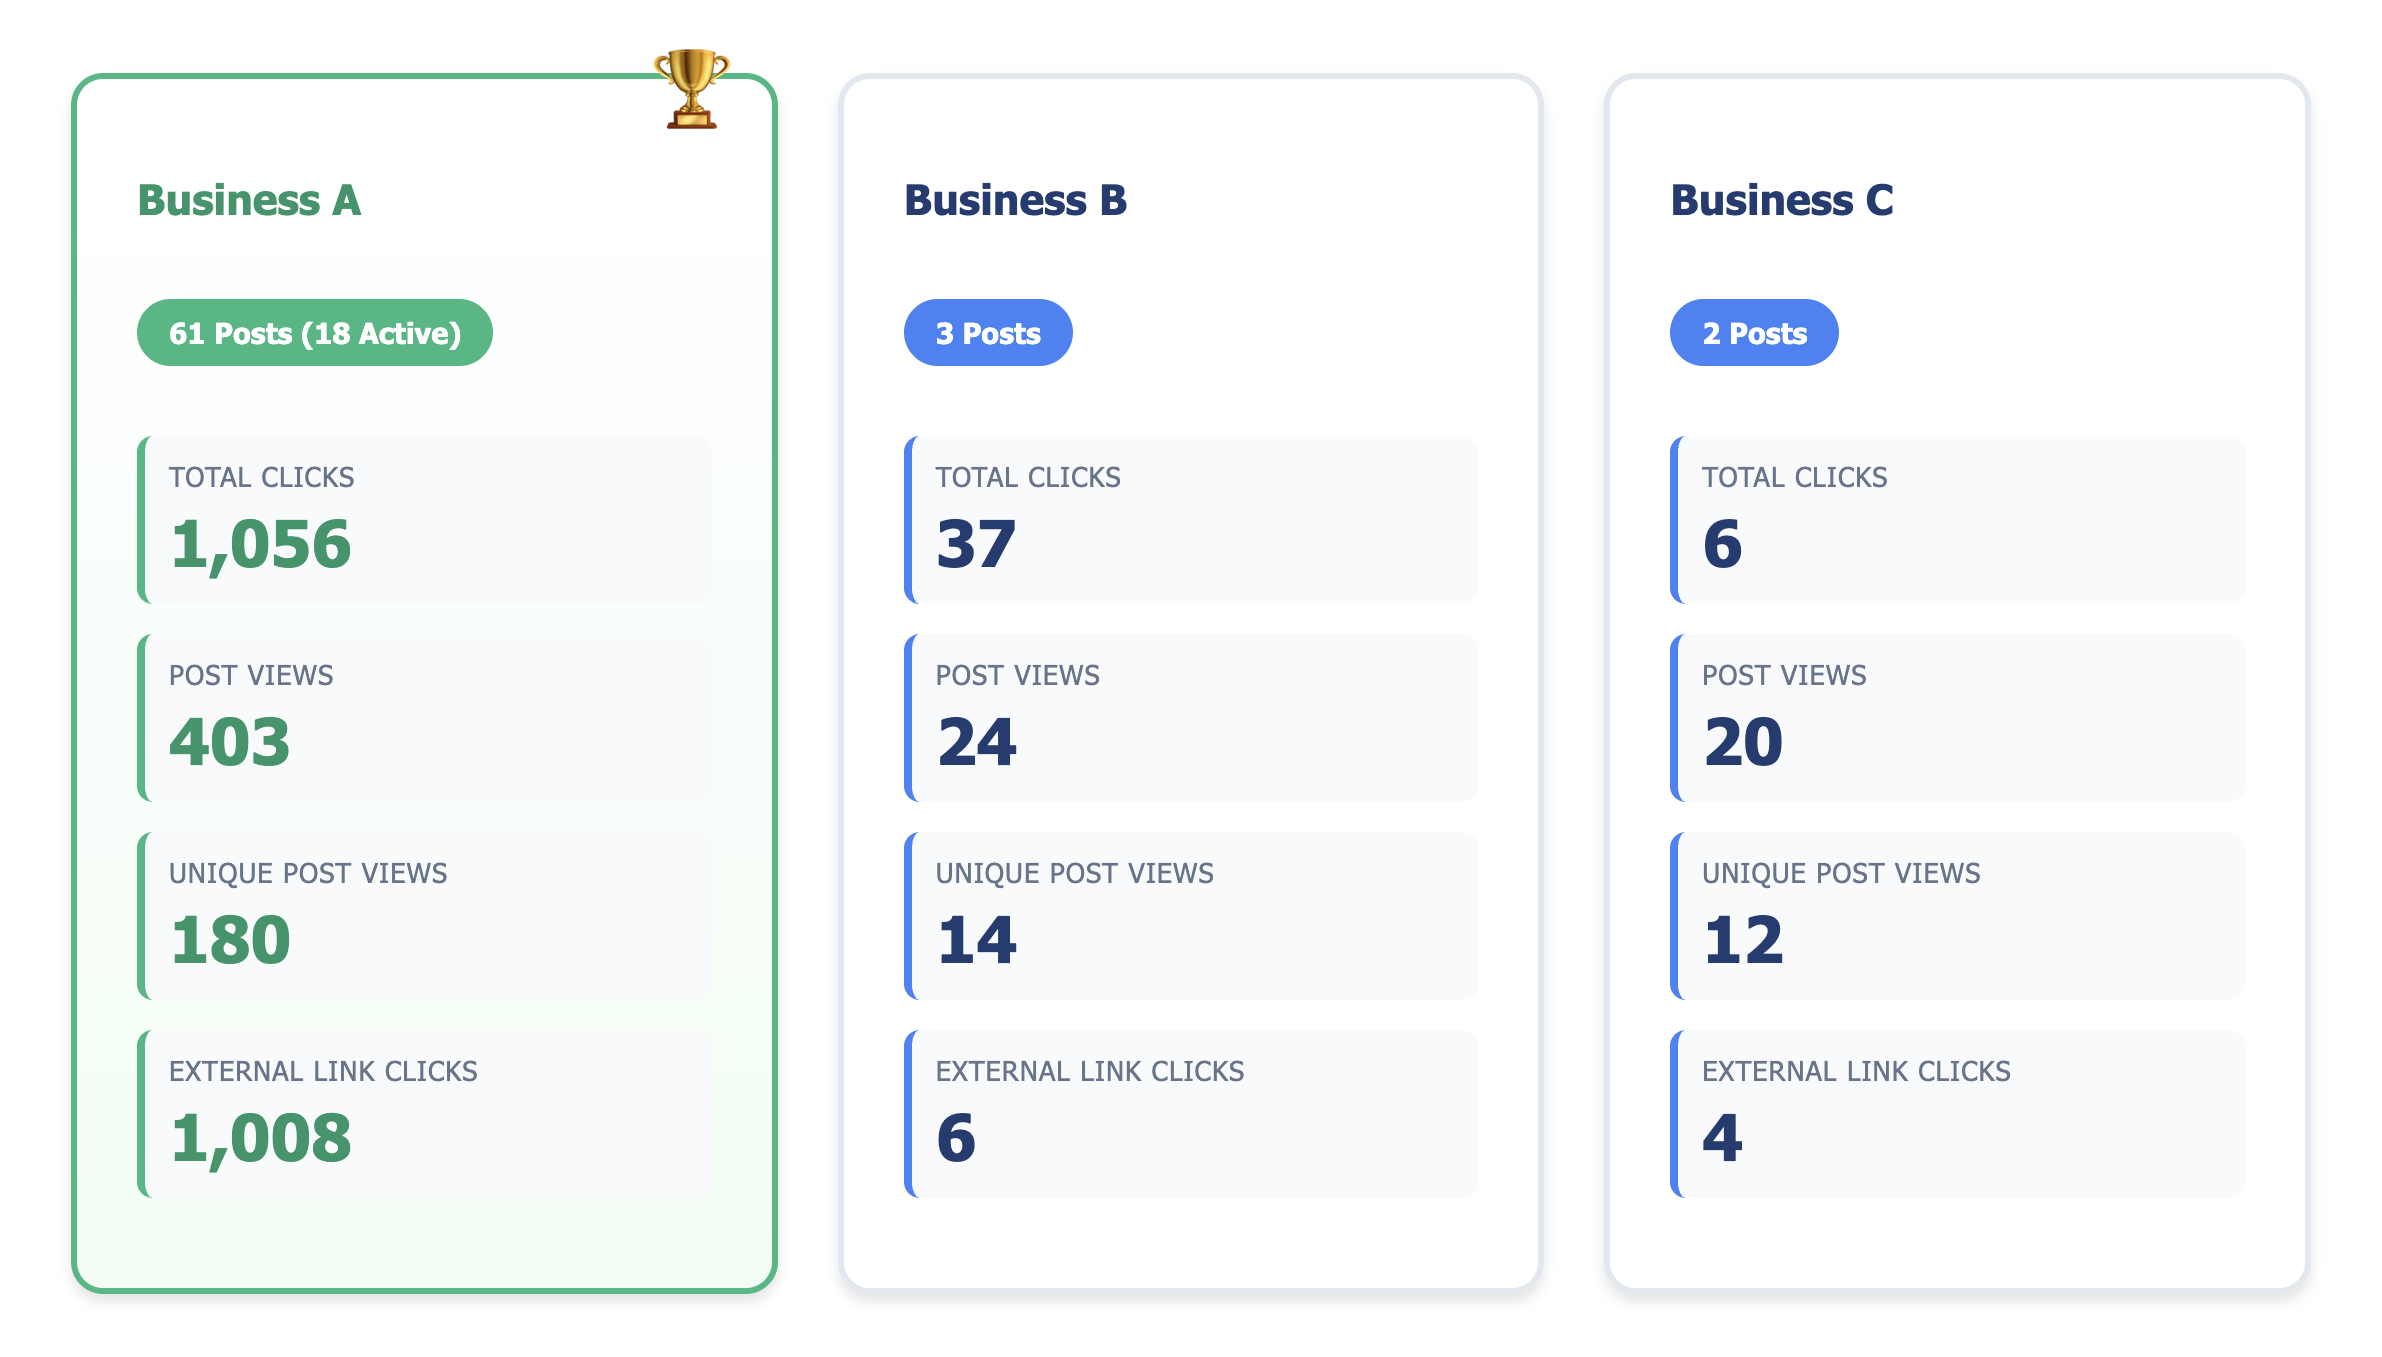Click Business C Post Views 20 tile
The width and height of the screenshot is (2382, 1357).
click(x=1957, y=717)
